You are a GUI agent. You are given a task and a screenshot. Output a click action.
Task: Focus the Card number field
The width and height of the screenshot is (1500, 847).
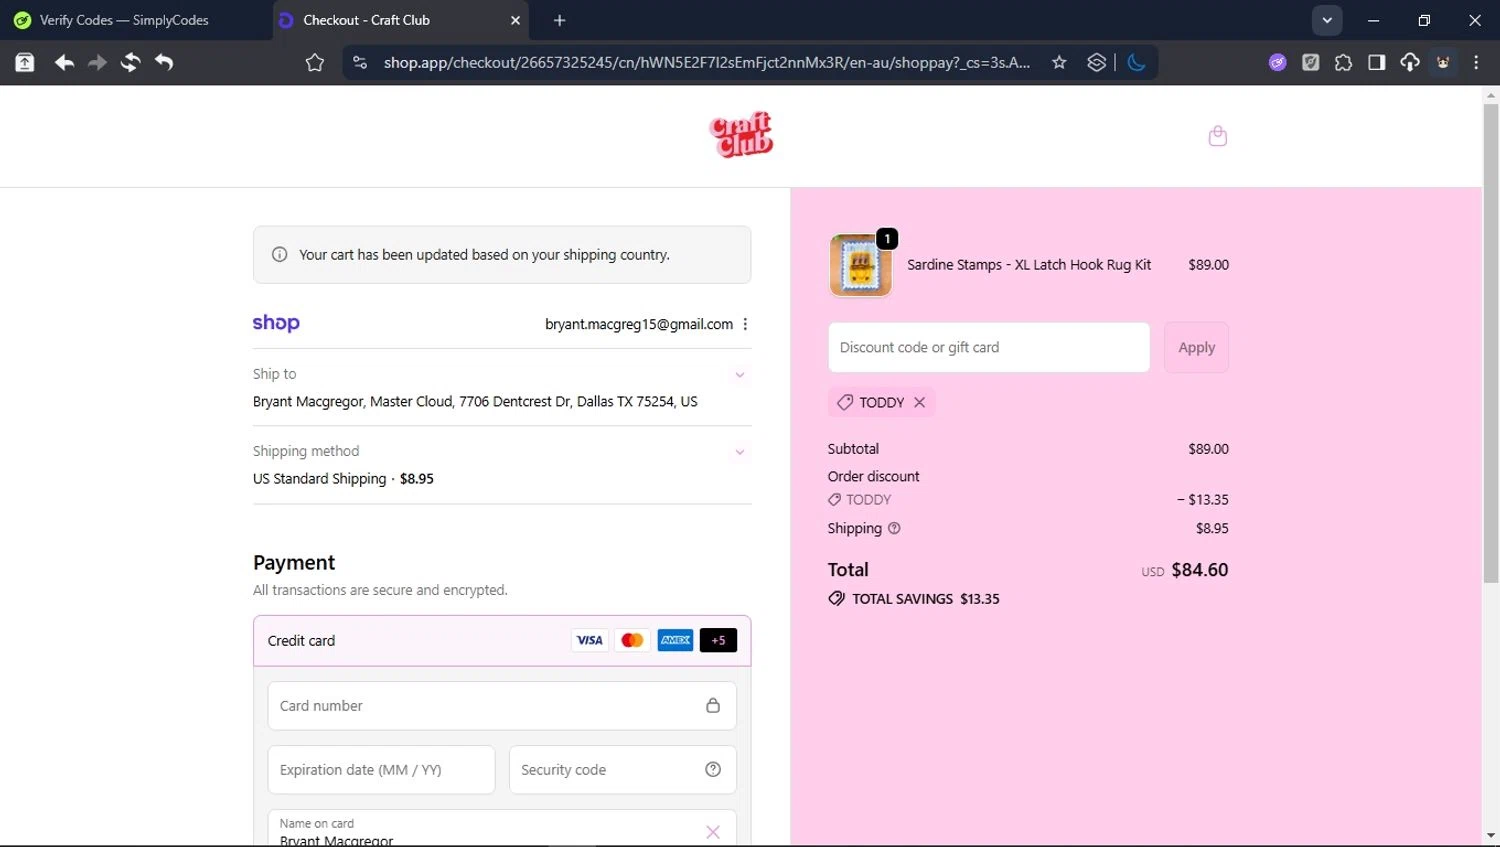[502, 706]
